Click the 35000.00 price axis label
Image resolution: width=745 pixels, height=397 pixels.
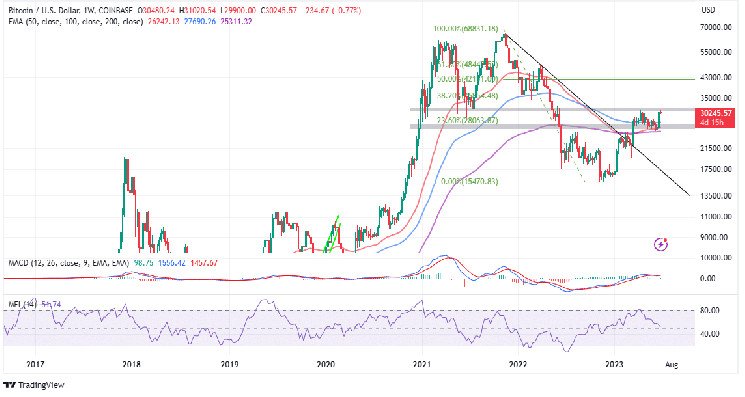pyautogui.click(x=716, y=98)
